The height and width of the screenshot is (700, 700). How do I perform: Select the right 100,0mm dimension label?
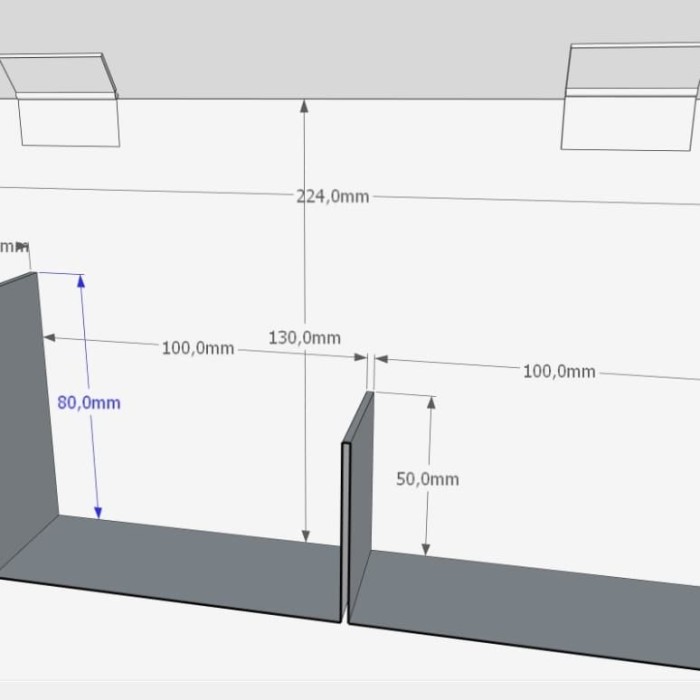pos(559,371)
